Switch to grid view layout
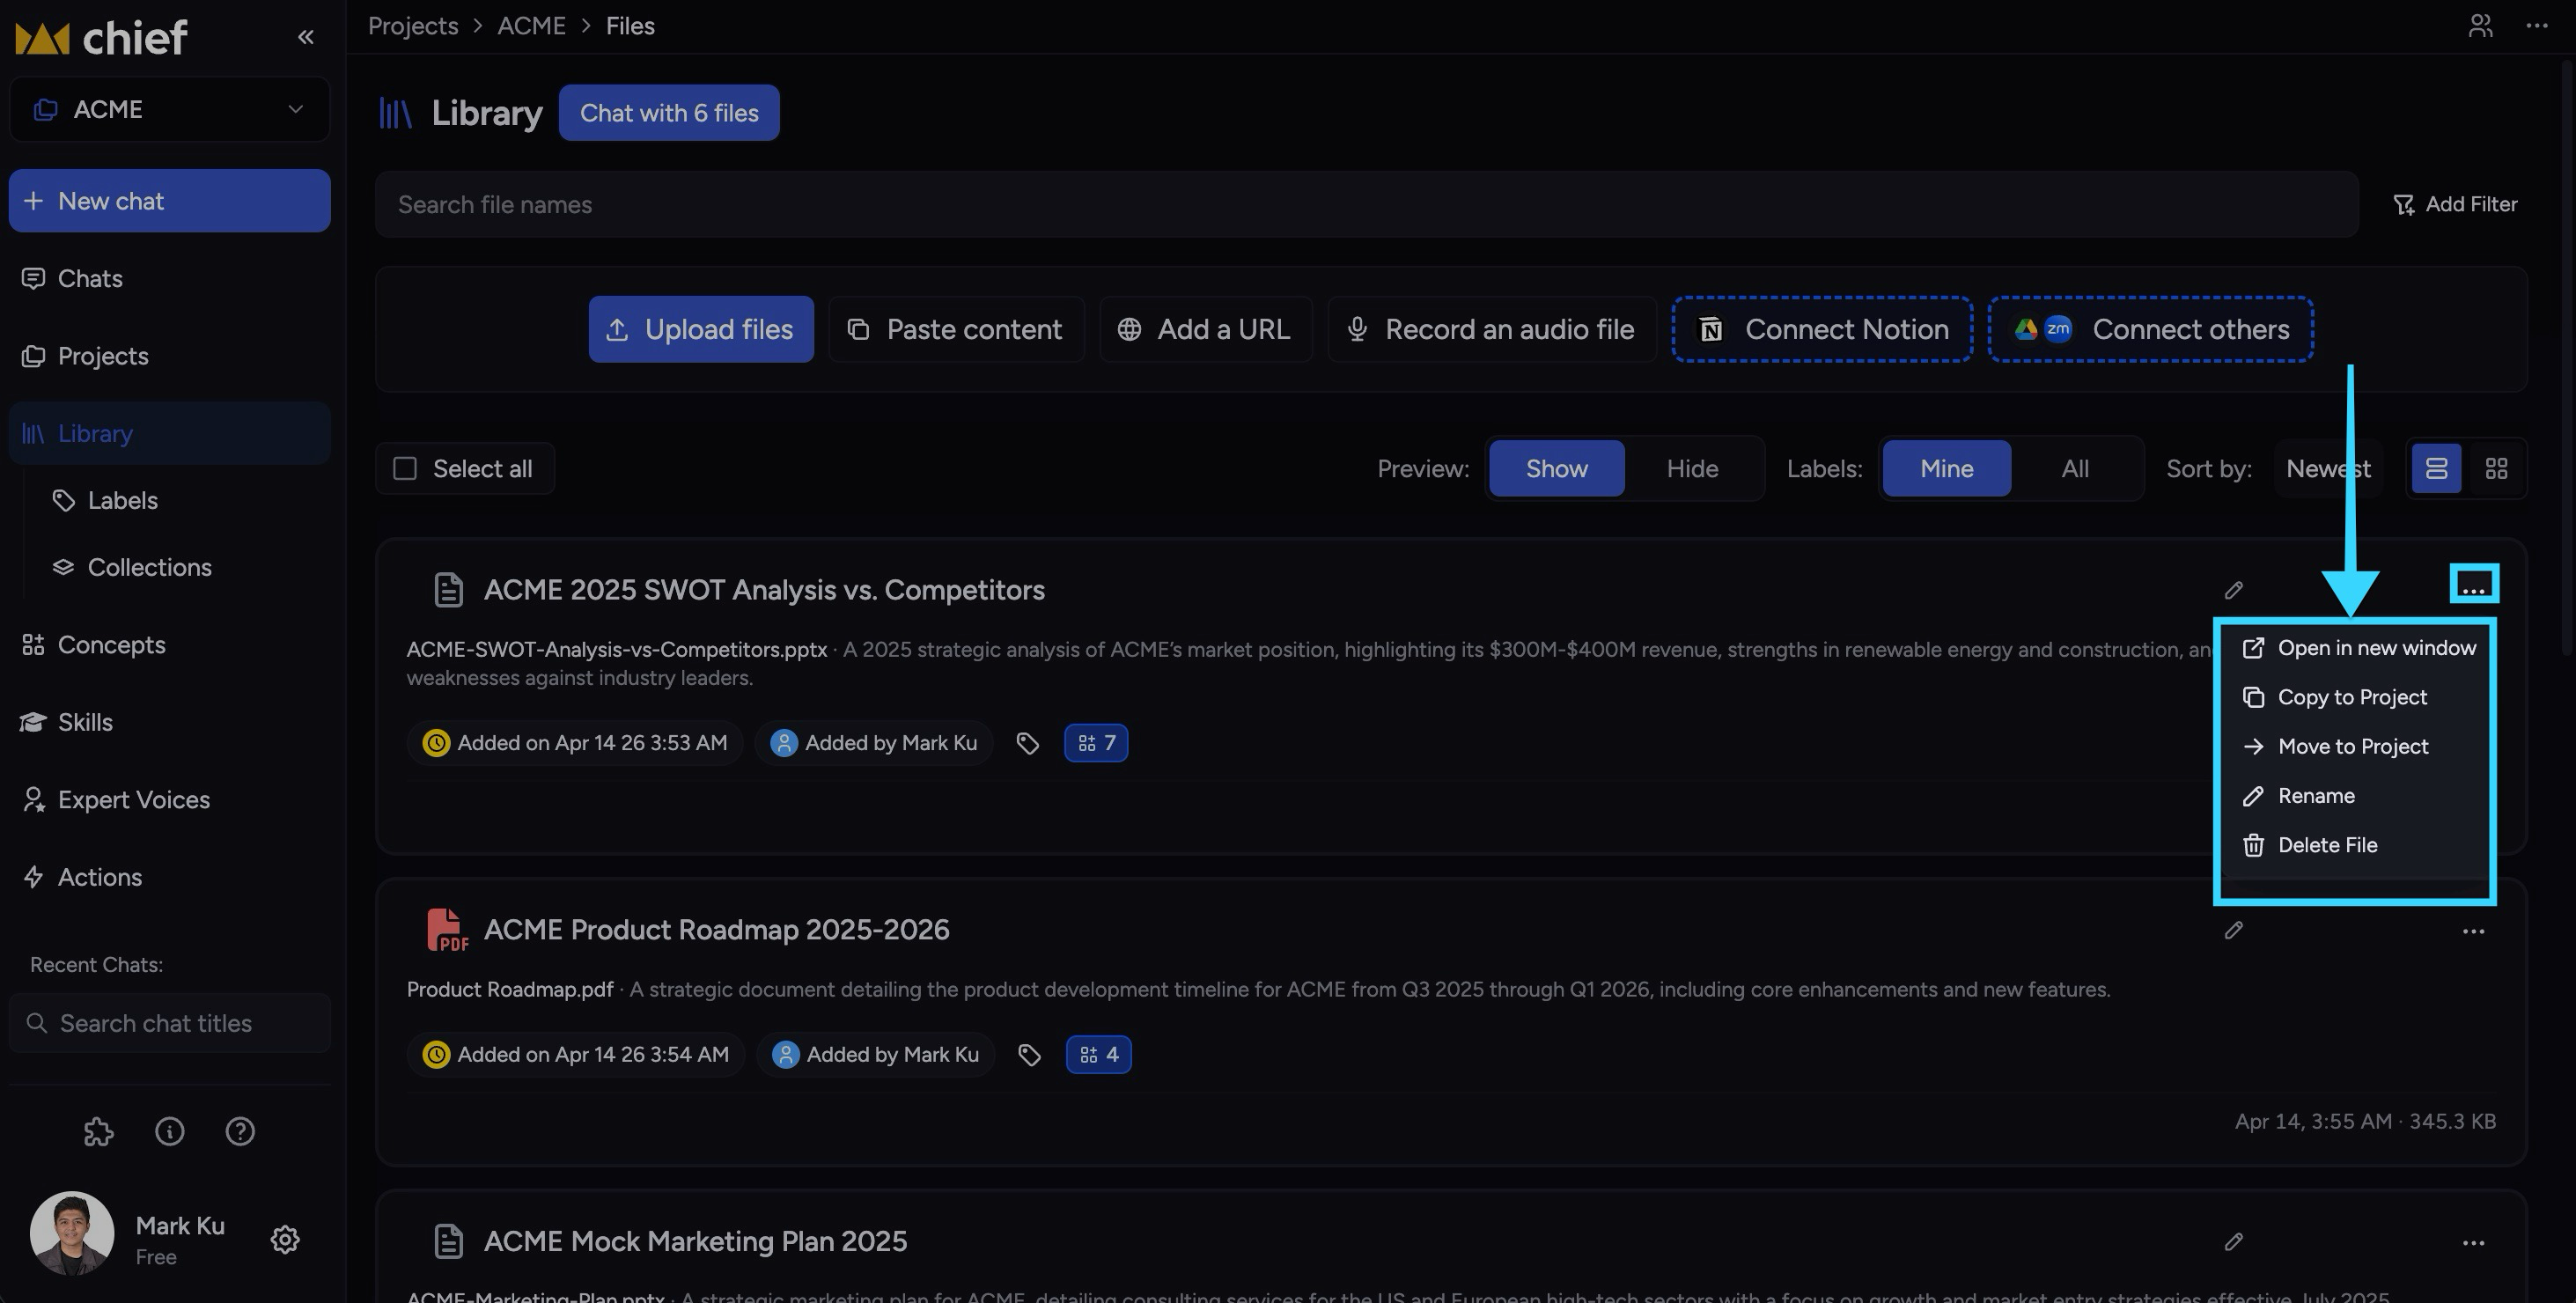Image resolution: width=2576 pixels, height=1303 pixels. tap(2496, 469)
